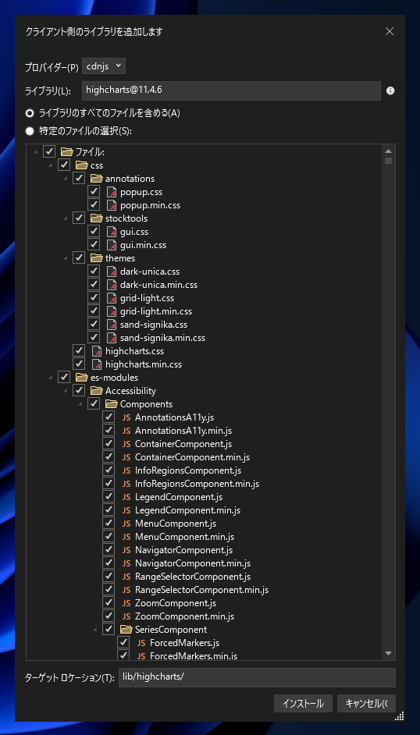Click the stocktools folder icon
This screenshot has height=735, width=420.
pyautogui.click(x=97, y=218)
